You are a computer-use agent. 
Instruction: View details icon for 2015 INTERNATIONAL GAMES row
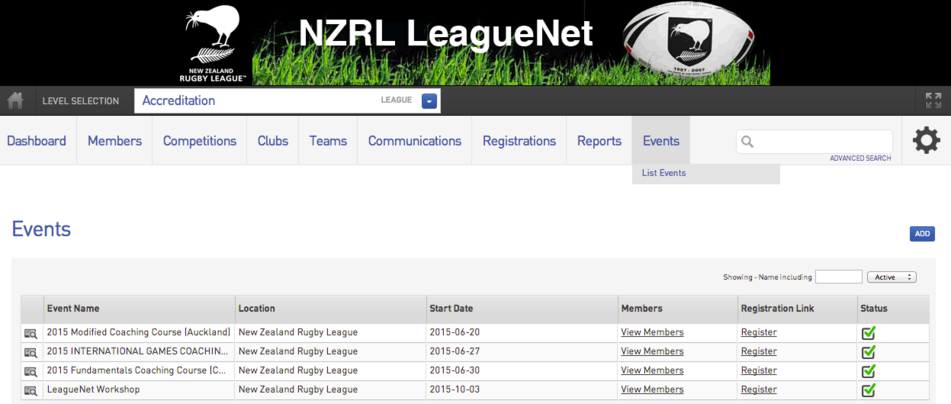point(31,352)
